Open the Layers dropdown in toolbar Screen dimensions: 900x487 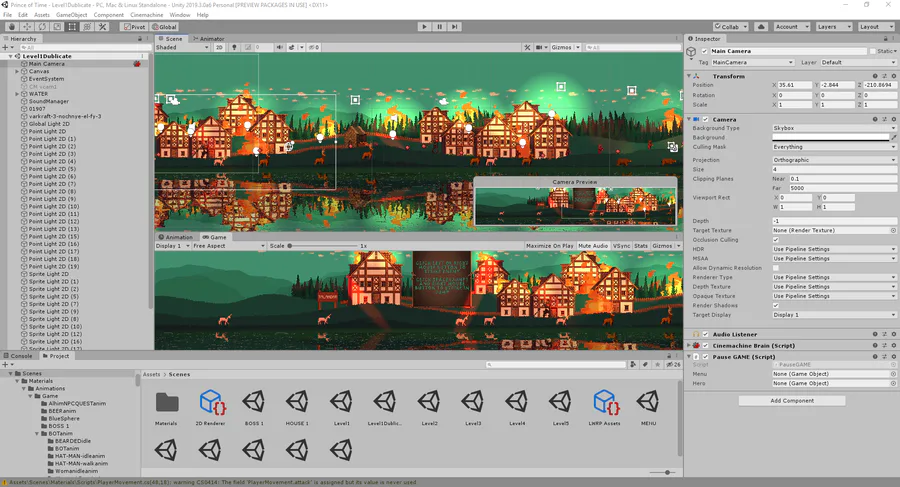point(833,26)
